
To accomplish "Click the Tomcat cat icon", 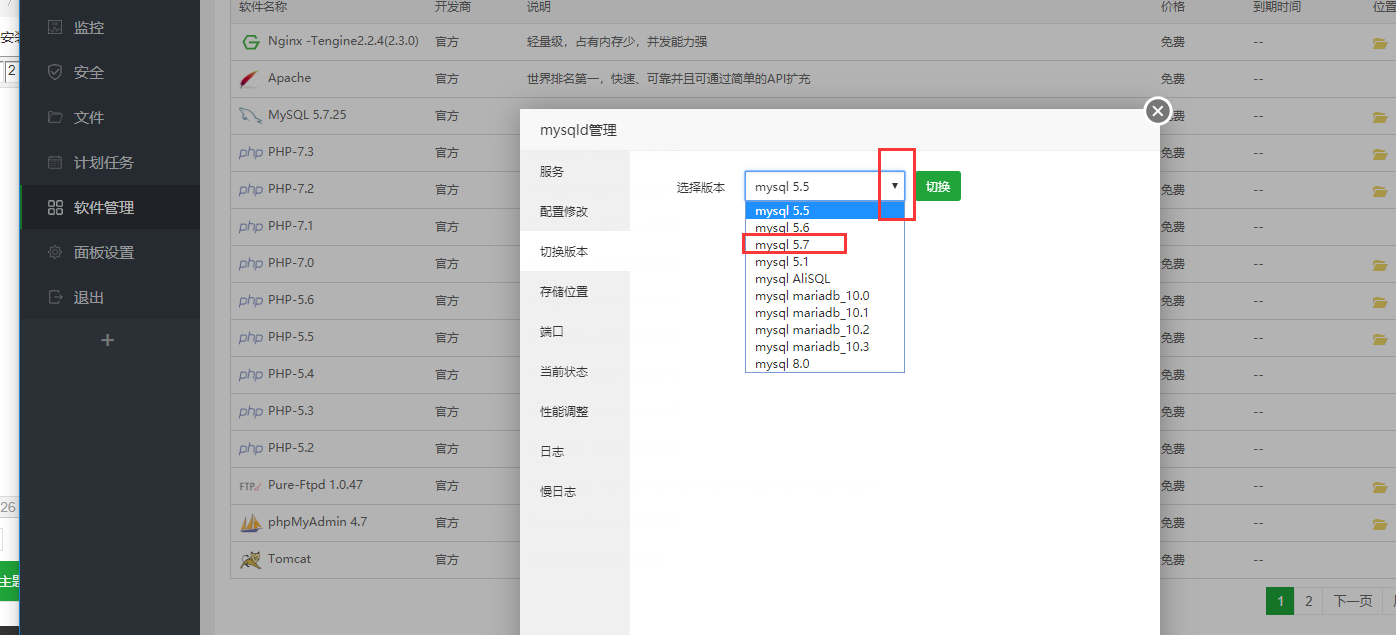I will [250, 560].
